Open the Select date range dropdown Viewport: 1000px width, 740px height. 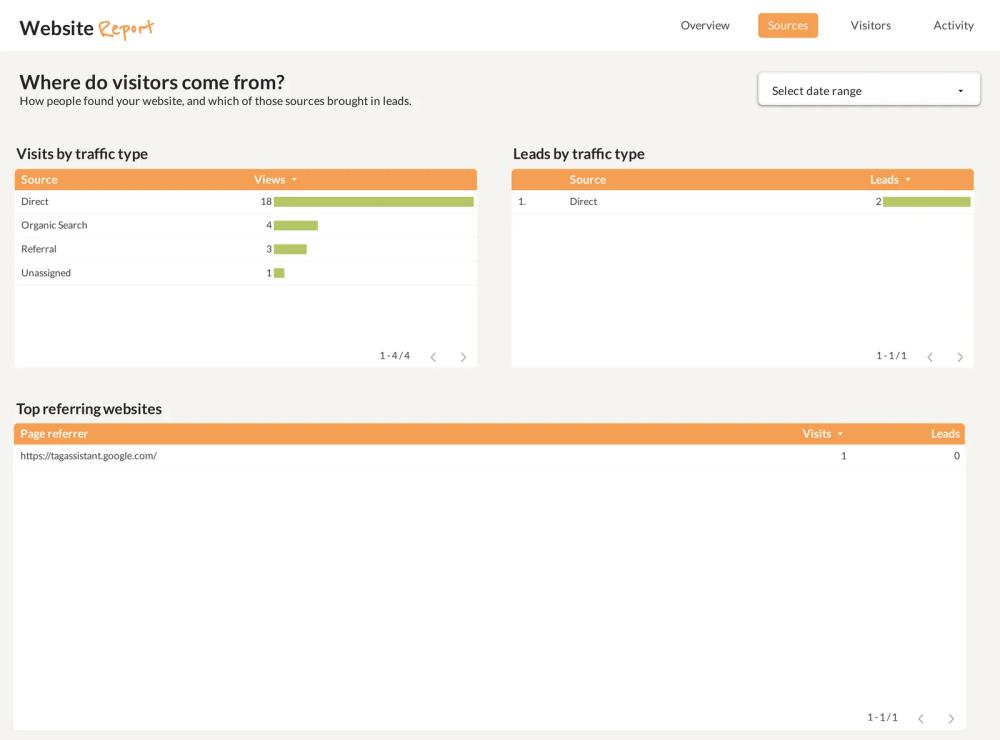click(x=869, y=90)
